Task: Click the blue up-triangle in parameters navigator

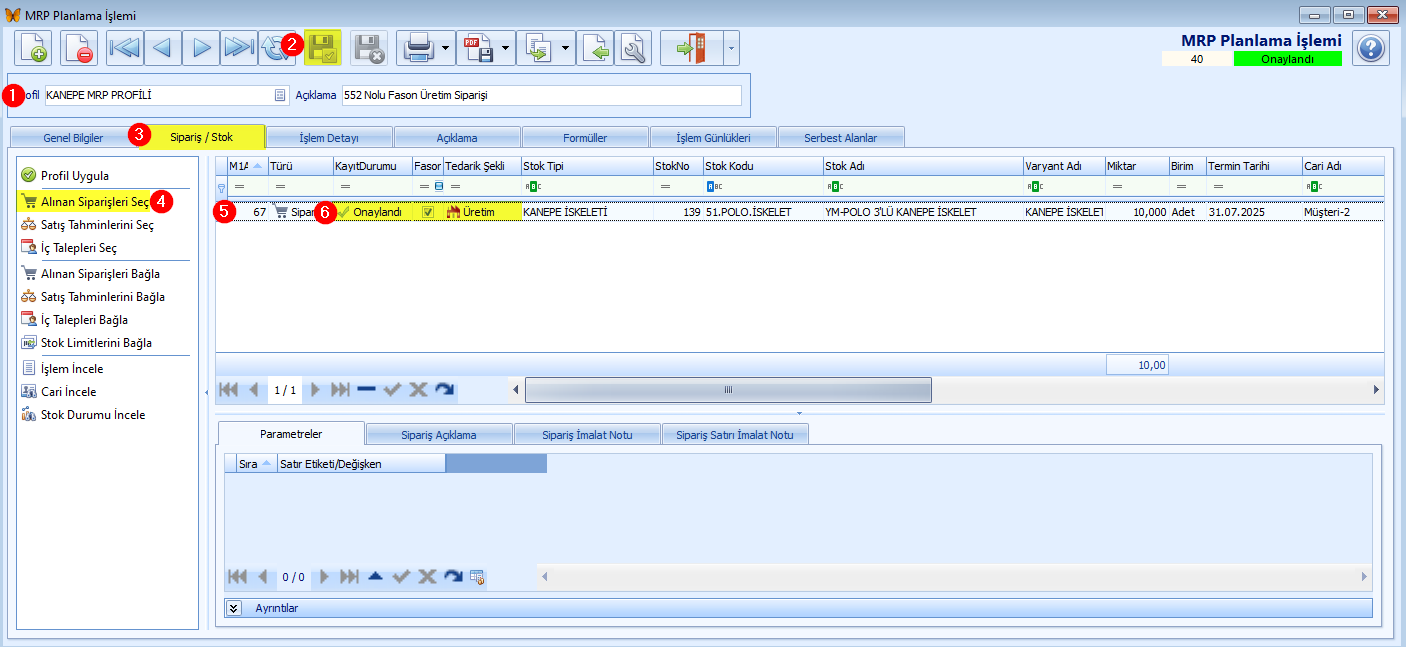Action: pos(376,576)
